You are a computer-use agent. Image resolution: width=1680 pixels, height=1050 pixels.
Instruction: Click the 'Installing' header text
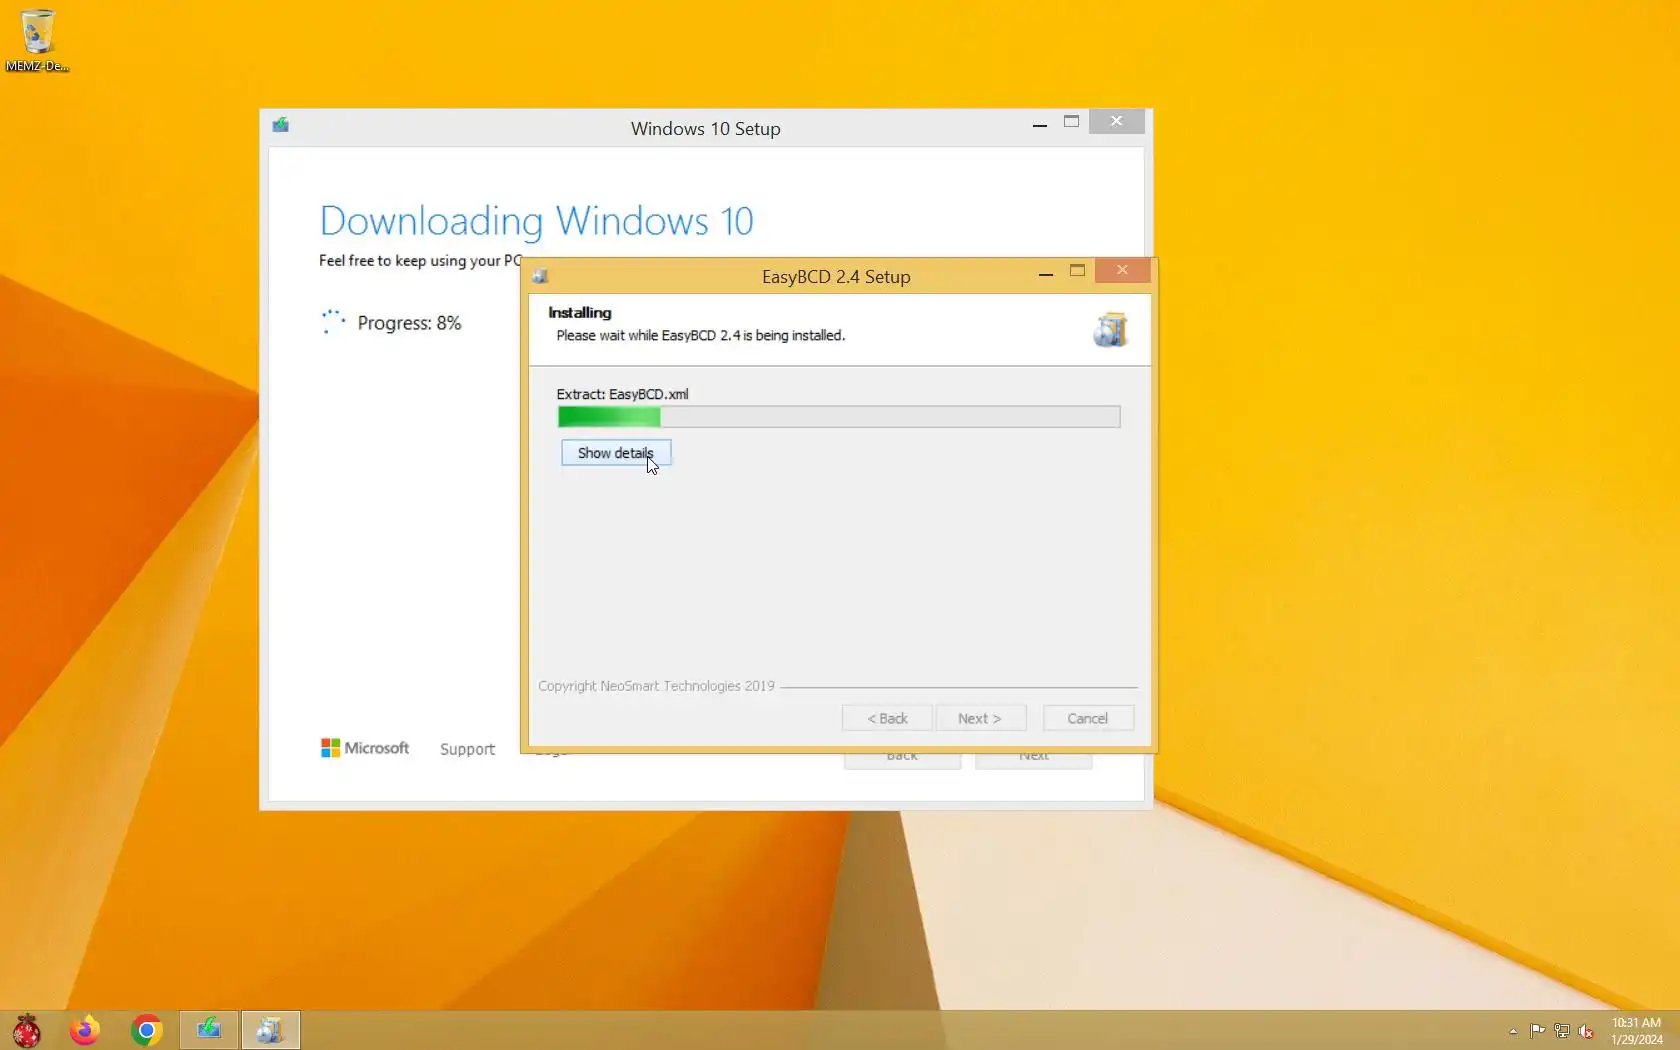(x=580, y=313)
